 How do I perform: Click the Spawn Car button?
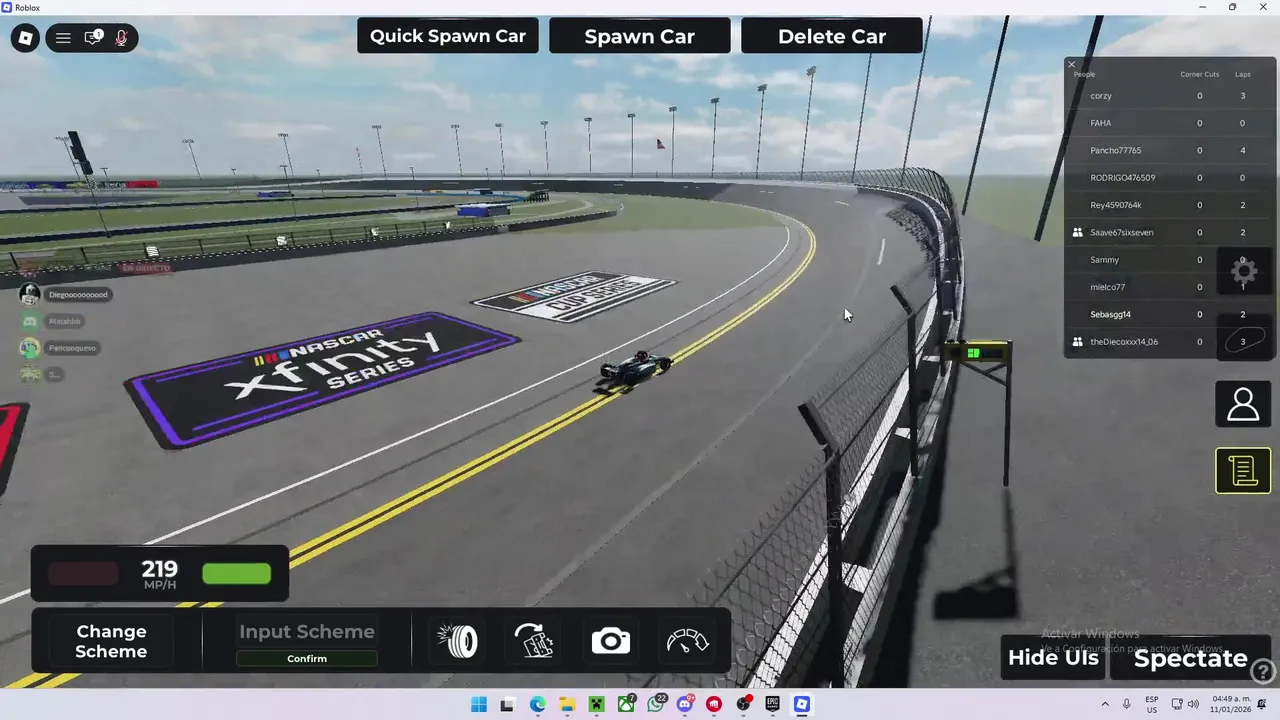(640, 36)
